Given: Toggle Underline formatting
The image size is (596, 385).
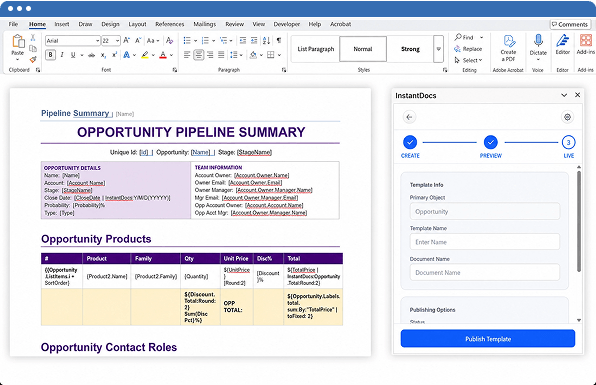Looking at the screenshot, I should 73,55.
